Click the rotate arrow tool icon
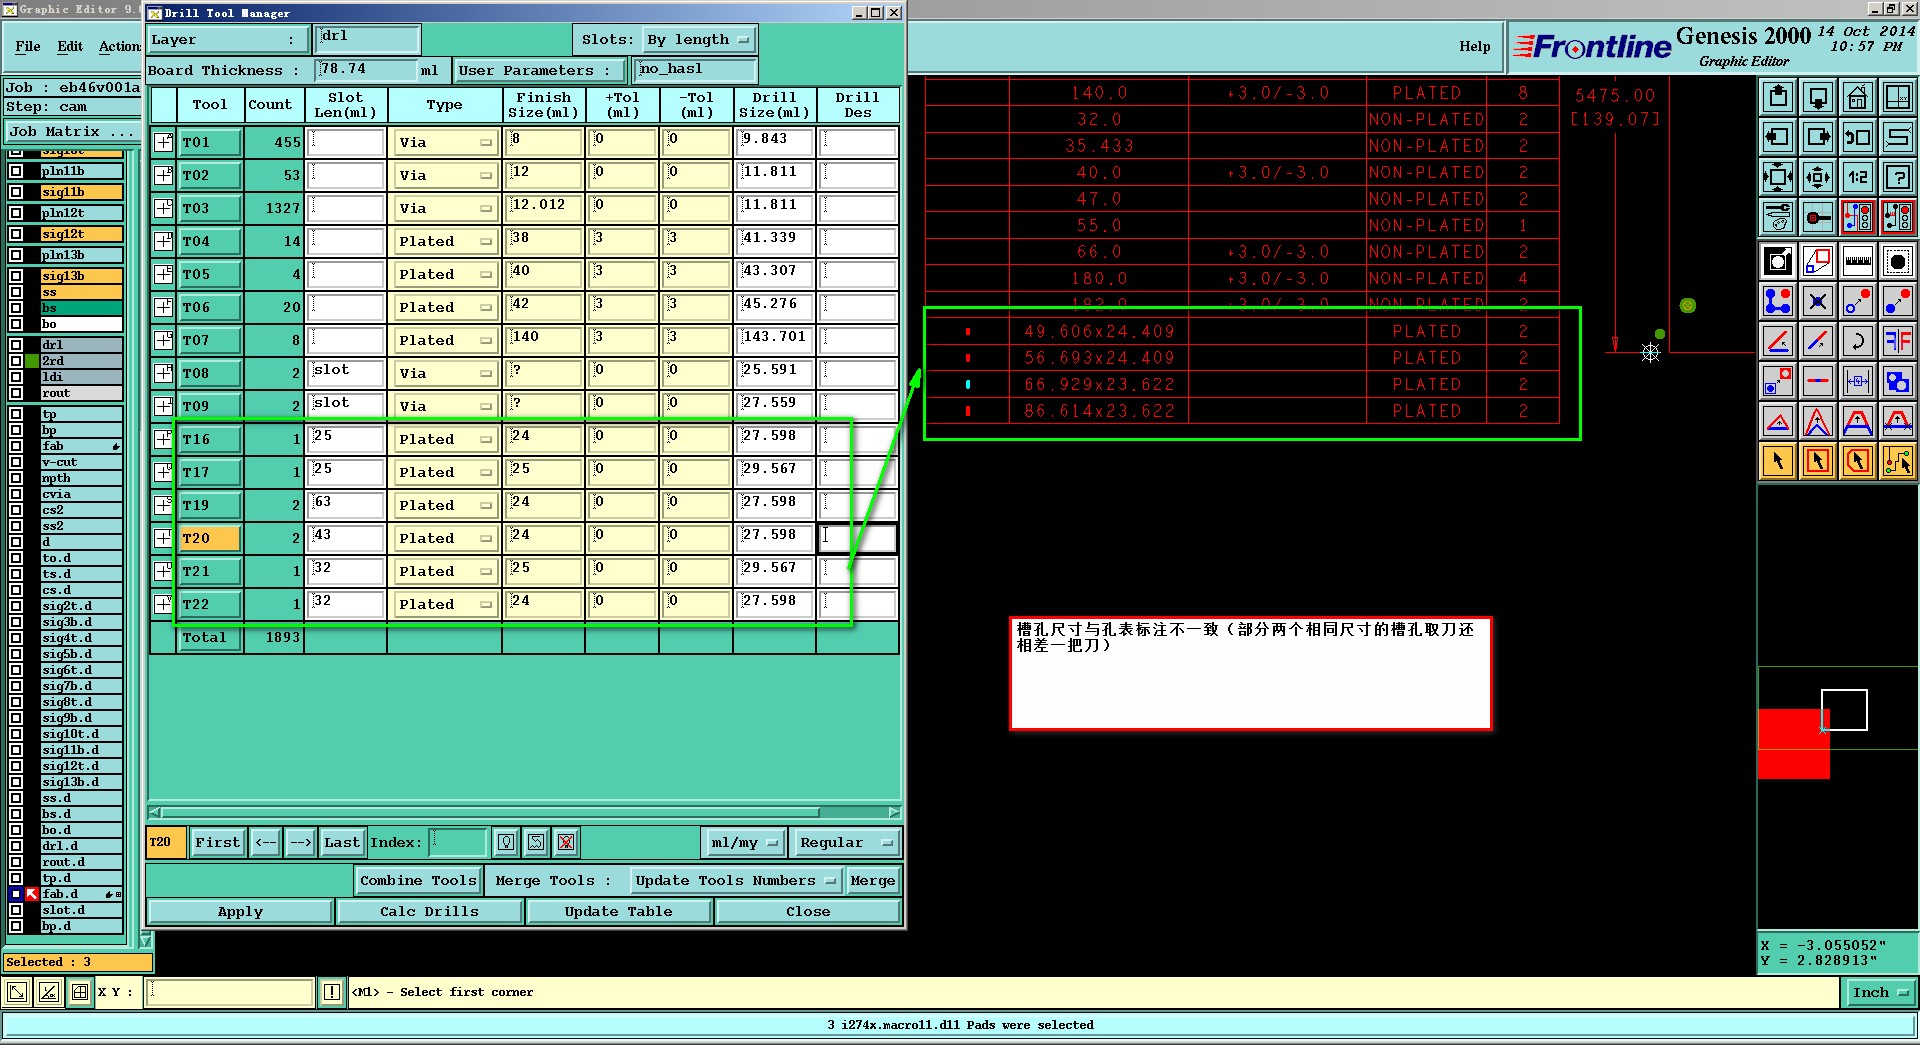 click(1858, 341)
